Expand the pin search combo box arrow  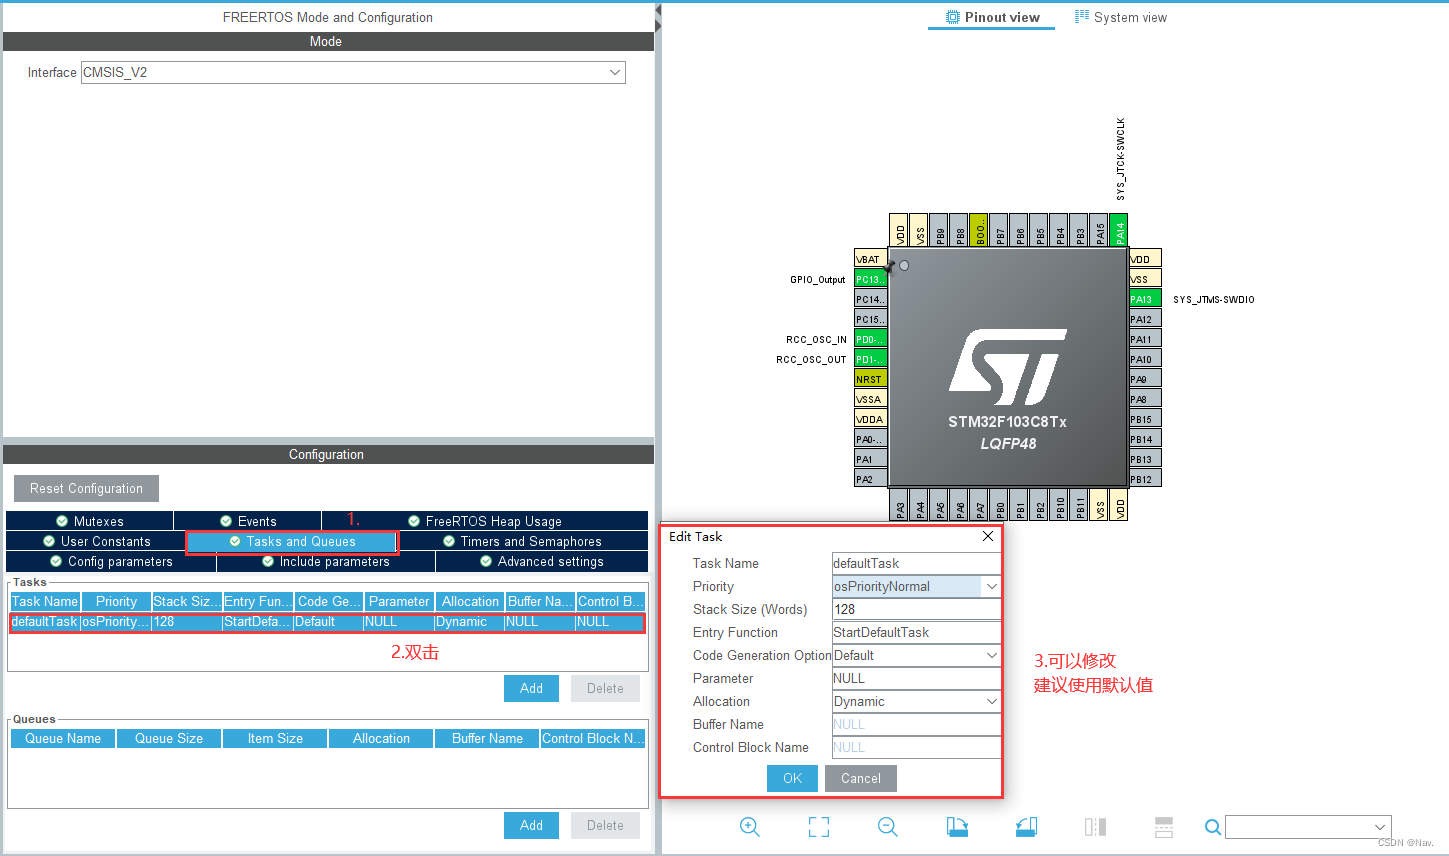click(x=1380, y=827)
